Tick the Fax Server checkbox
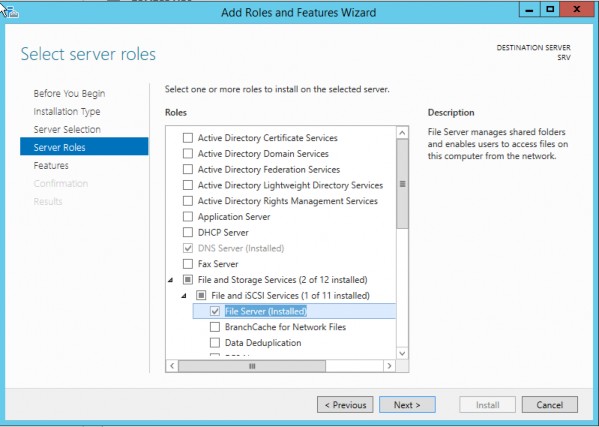599x427 pixels. 188,264
